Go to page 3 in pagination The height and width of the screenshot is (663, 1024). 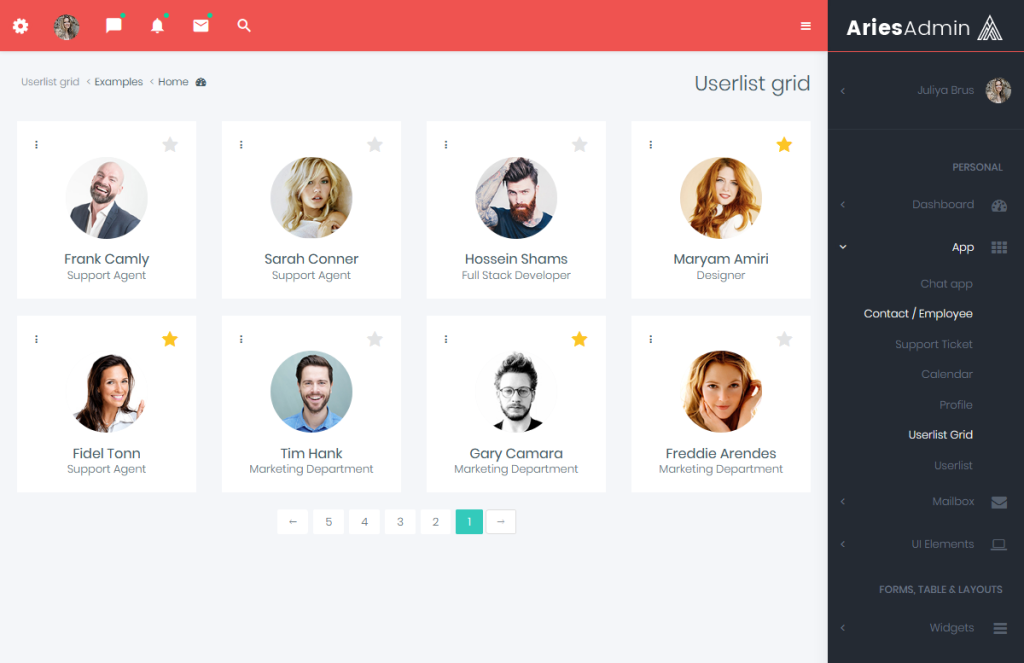pos(400,522)
